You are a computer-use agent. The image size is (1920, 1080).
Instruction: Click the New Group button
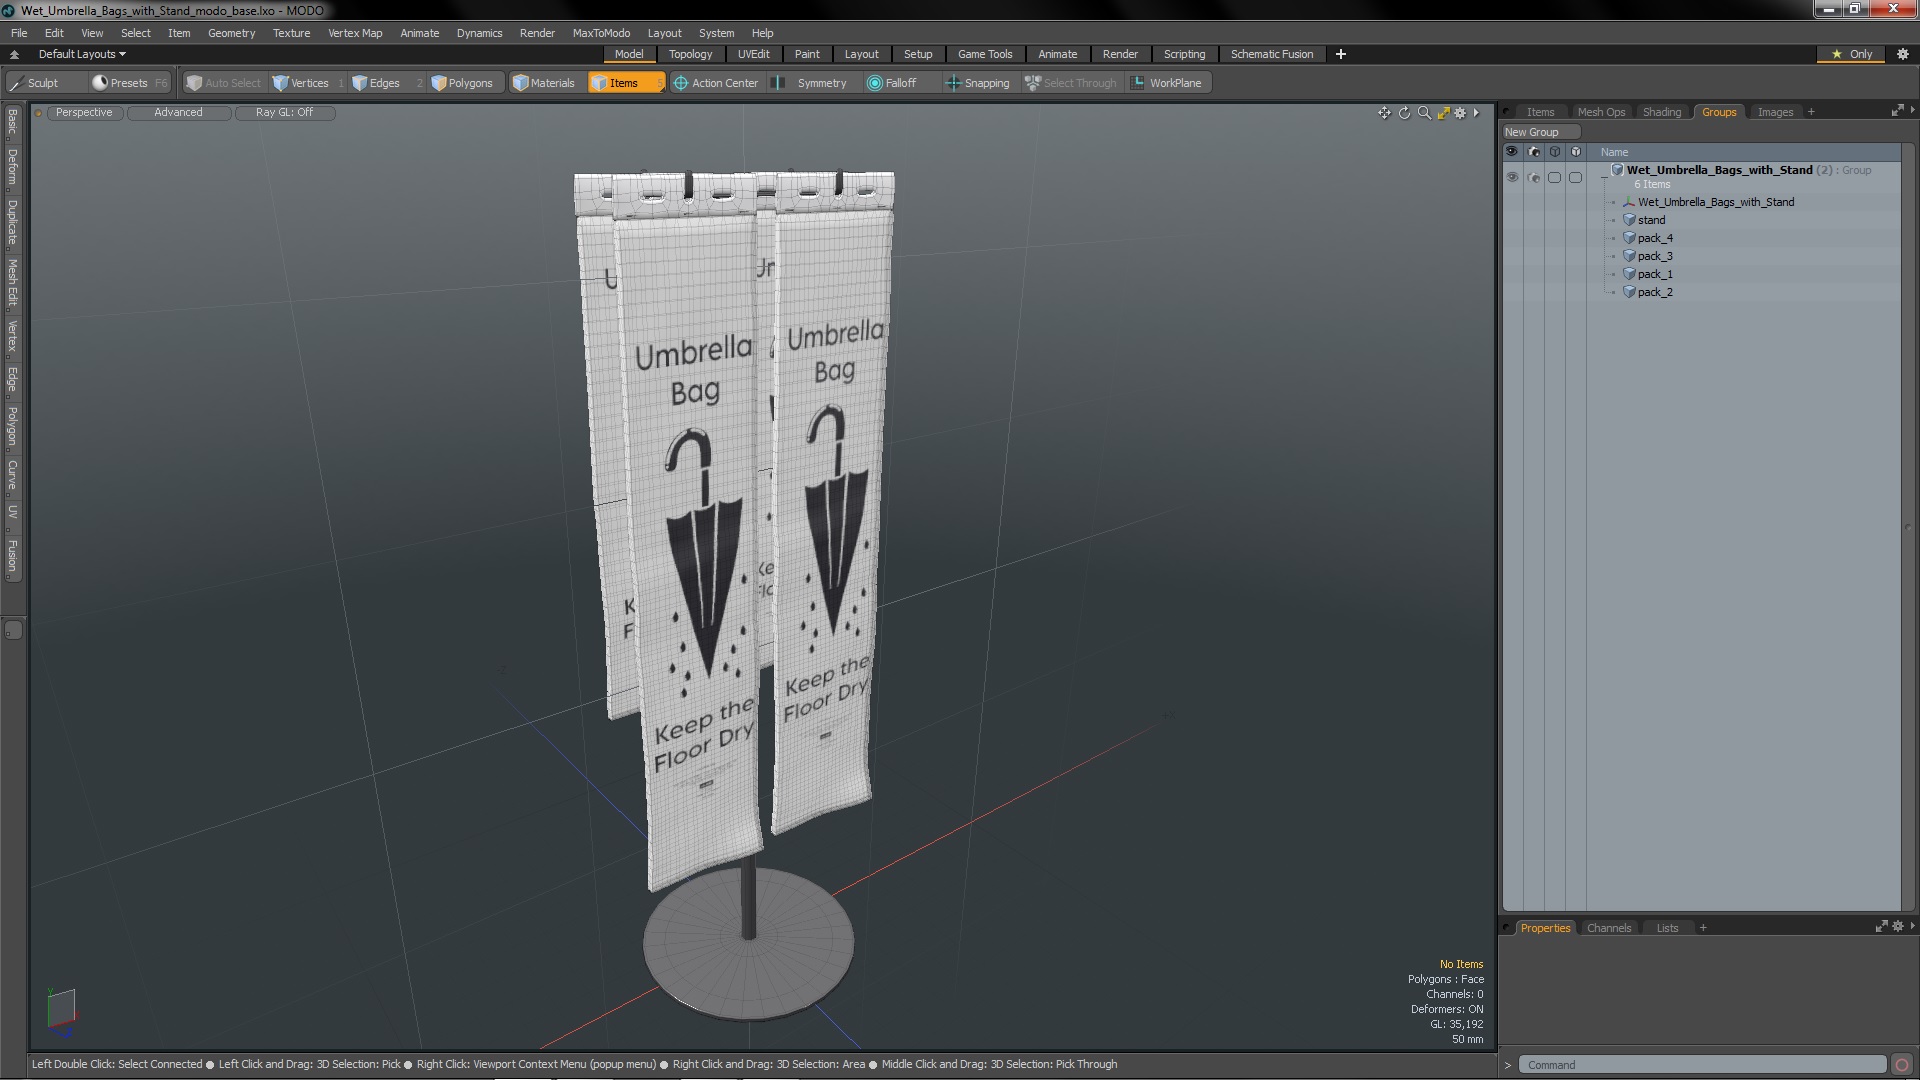(1532, 132)
